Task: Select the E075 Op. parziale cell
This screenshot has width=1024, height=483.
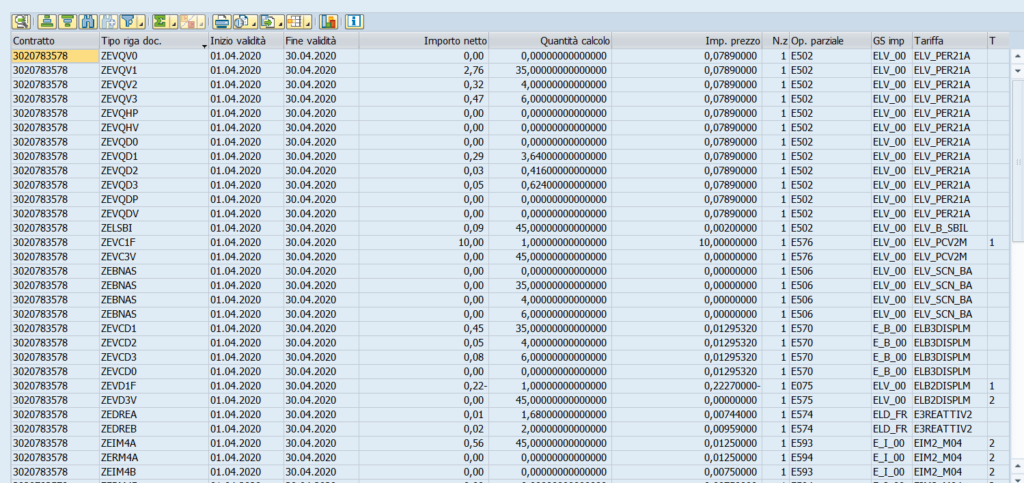Action: [829, 385]
